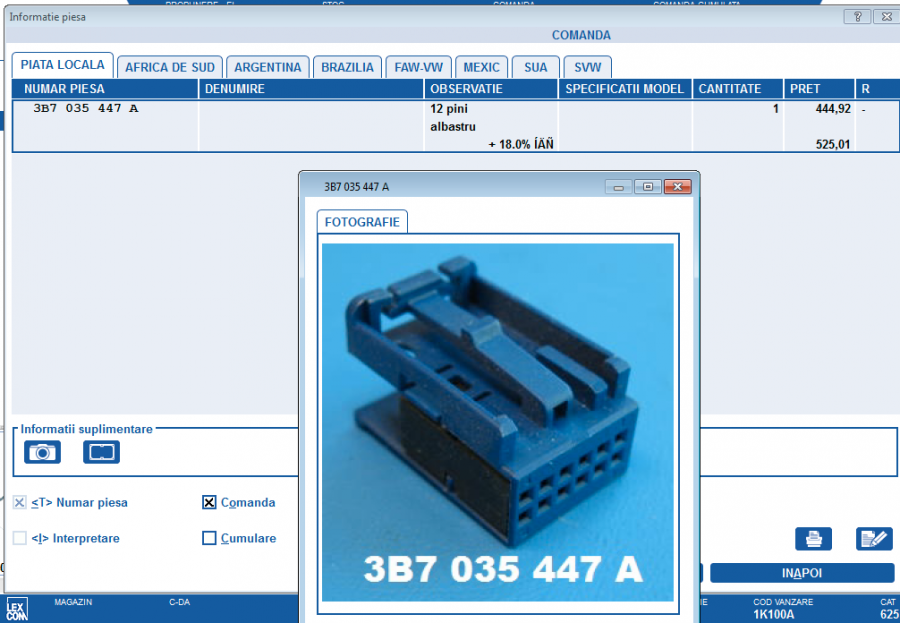Viewport: 900px width, 623px height.
Task: Enable the Cumulare checkbox
Action: pyautogui.click(x=209, y=538)
